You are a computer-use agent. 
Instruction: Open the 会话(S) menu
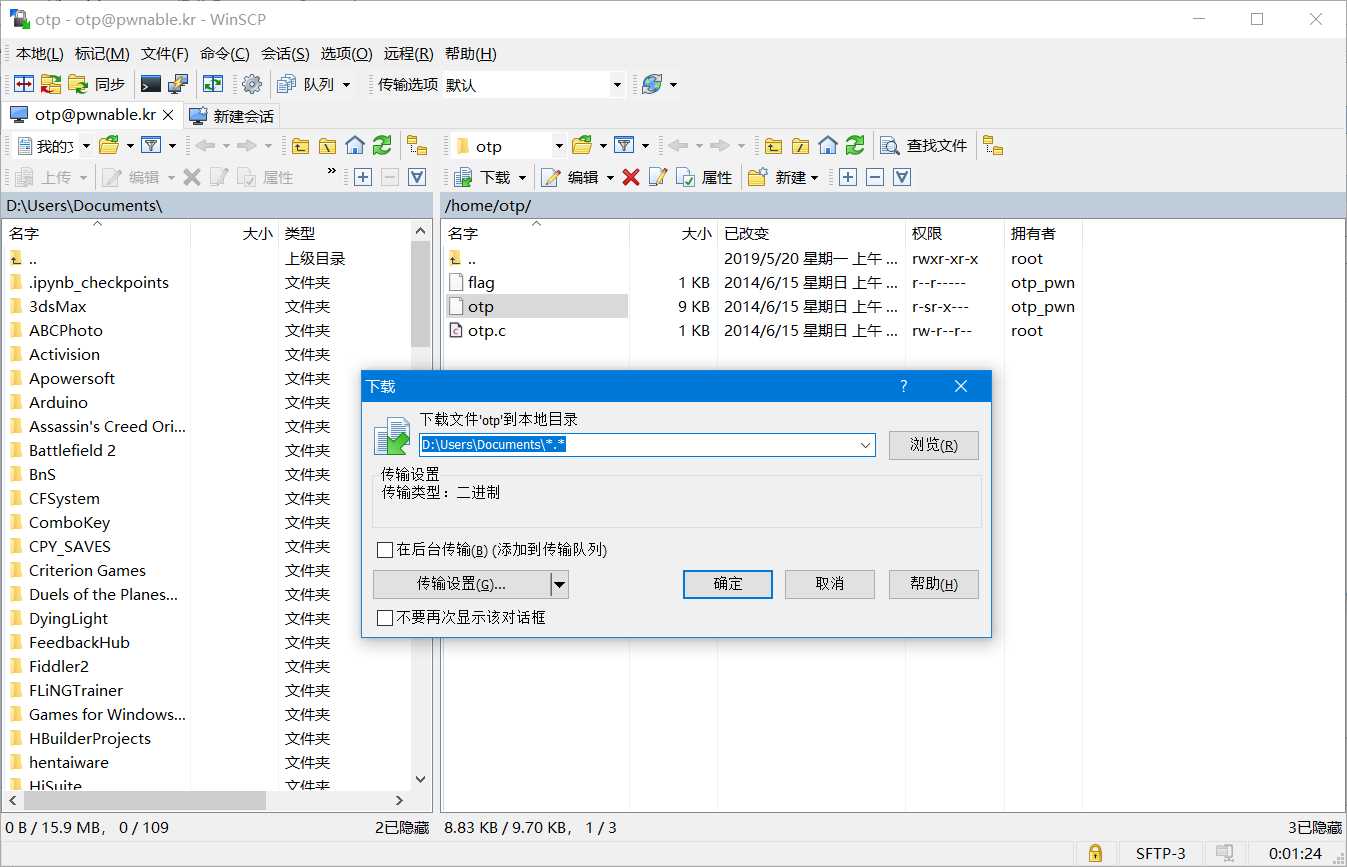pyautogui.click(x=284, y=54)
